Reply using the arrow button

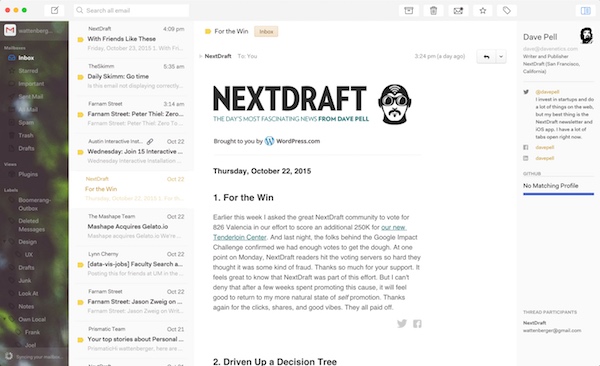click(486, 57)
